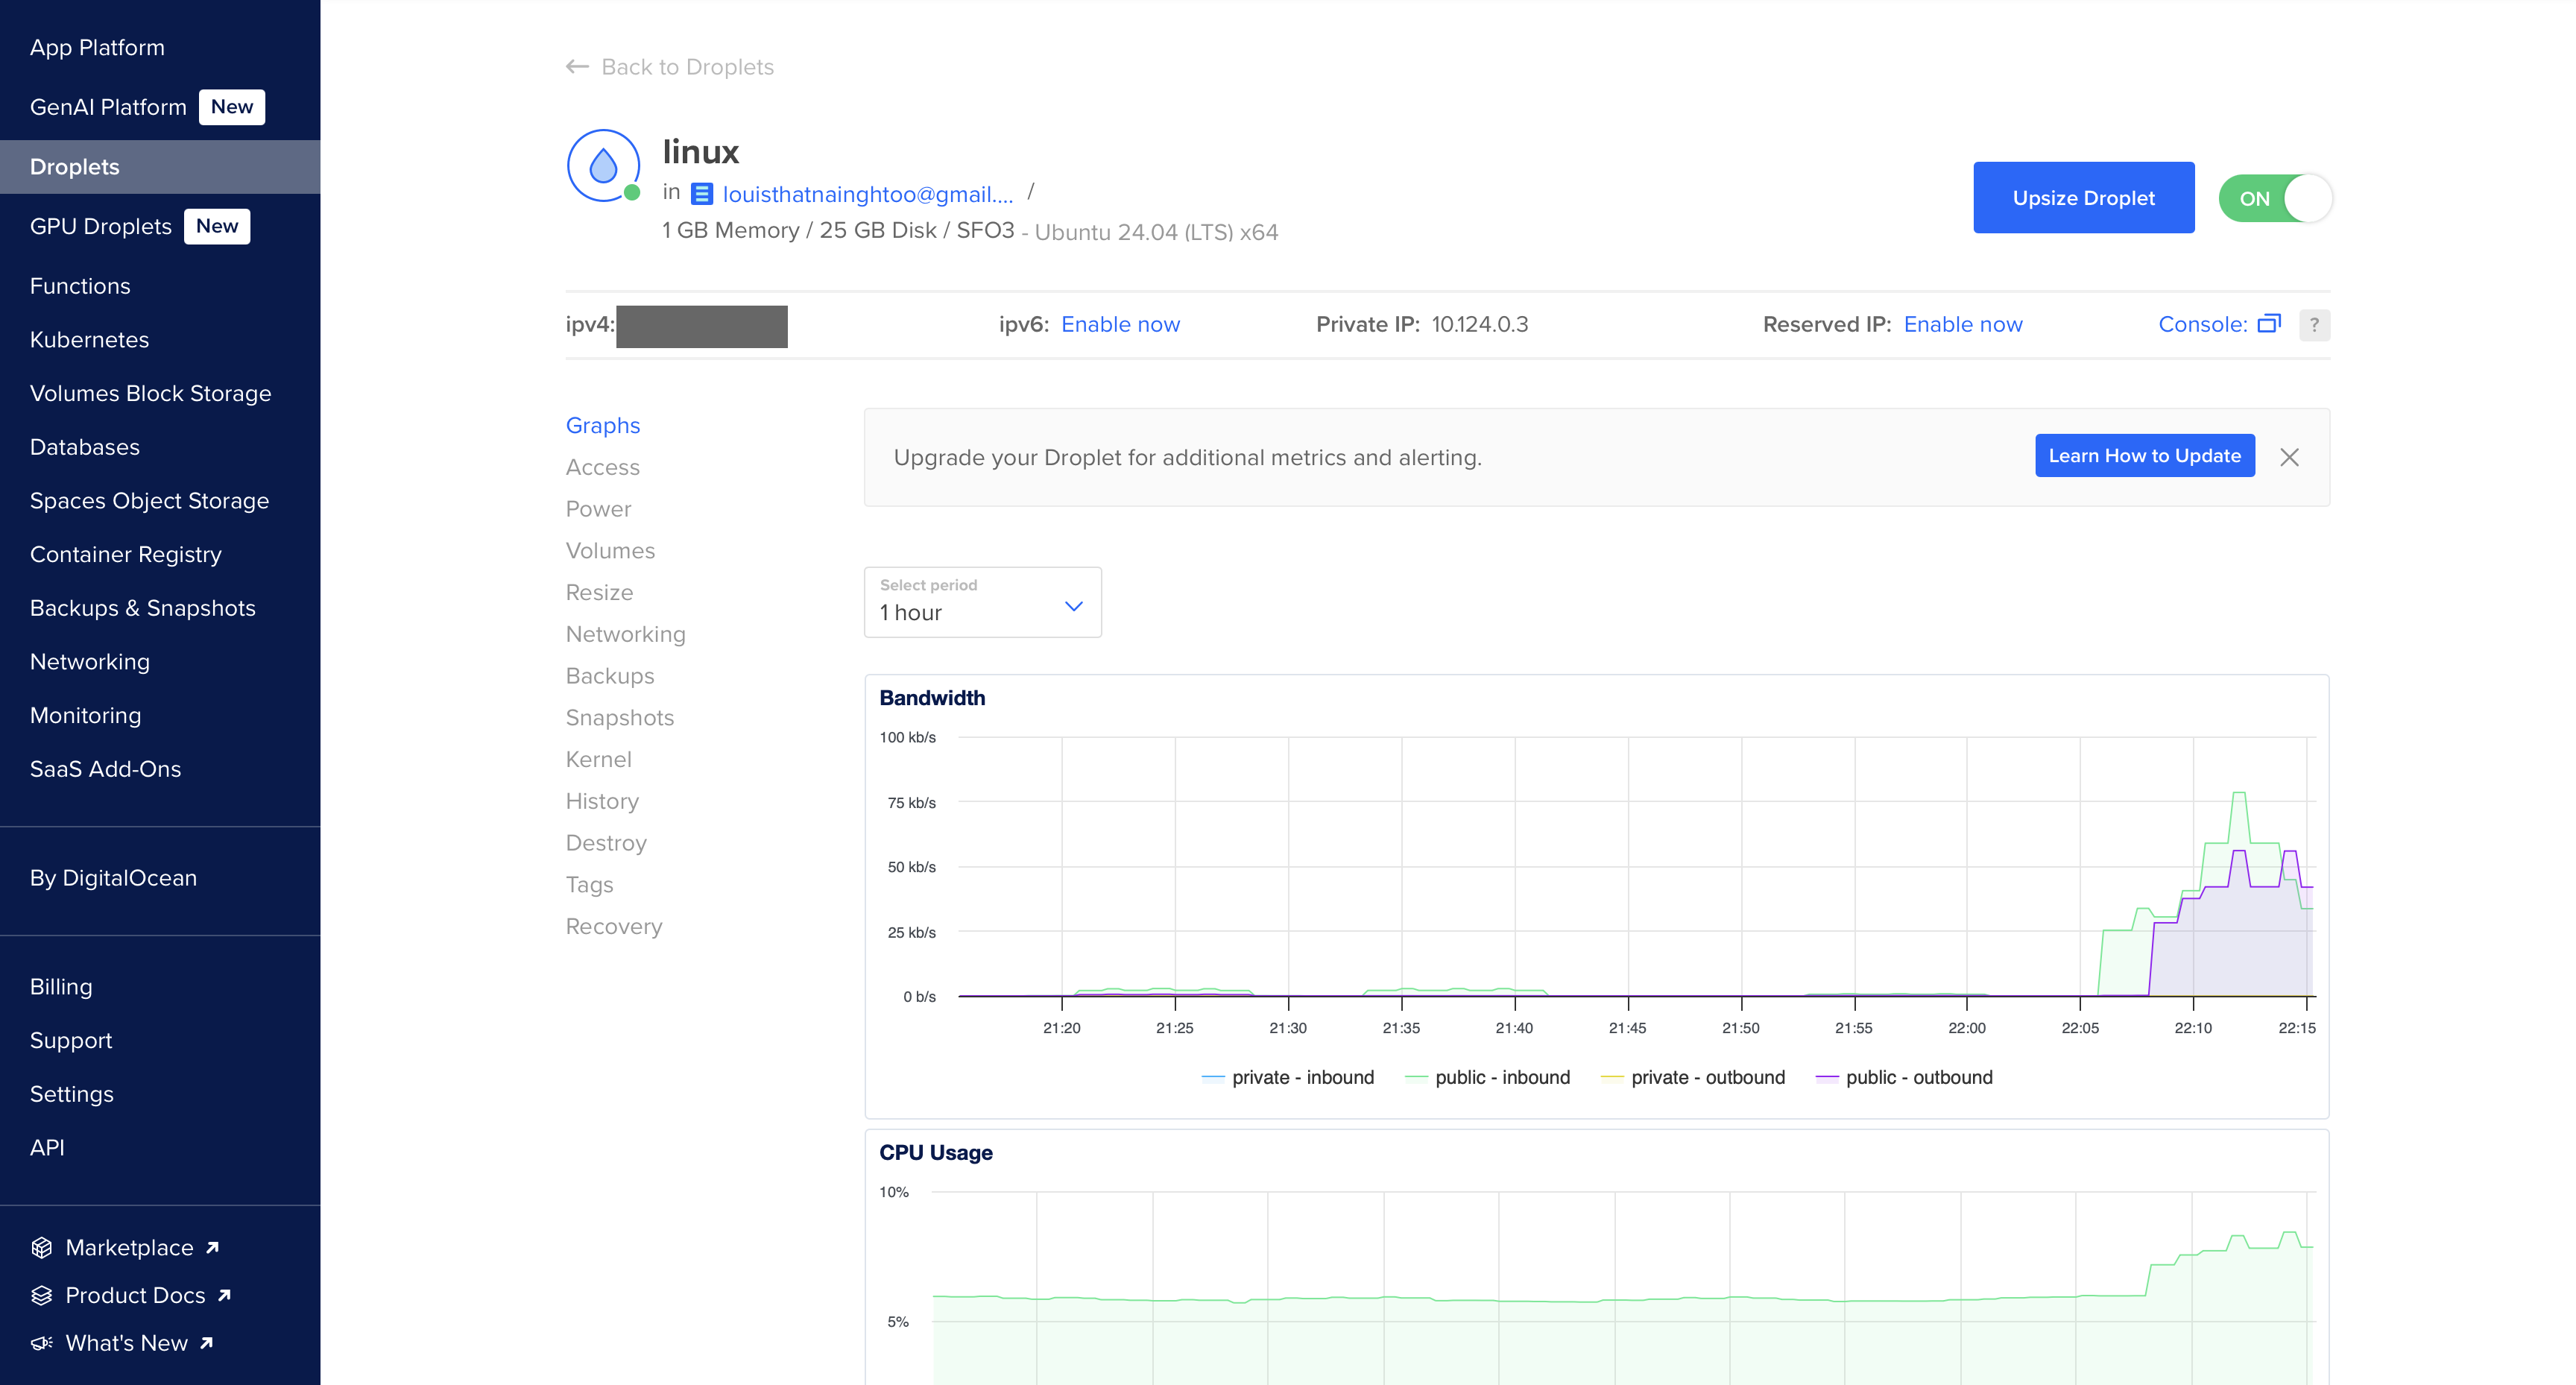The width and height of the screenshot is (2576, 1385).
Task: Open Functions in sidebar
Action: 80,286
